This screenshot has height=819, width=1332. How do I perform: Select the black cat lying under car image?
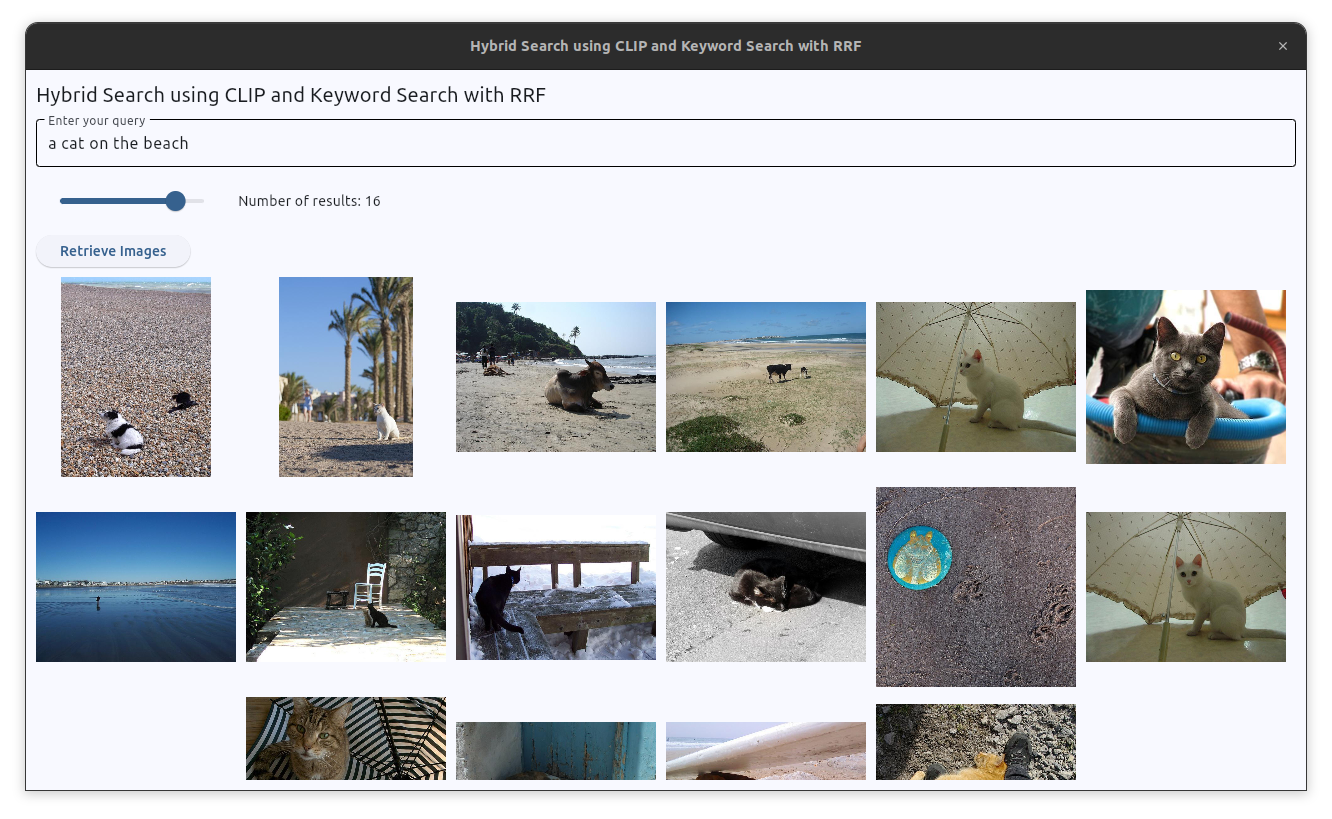(766, 587)
